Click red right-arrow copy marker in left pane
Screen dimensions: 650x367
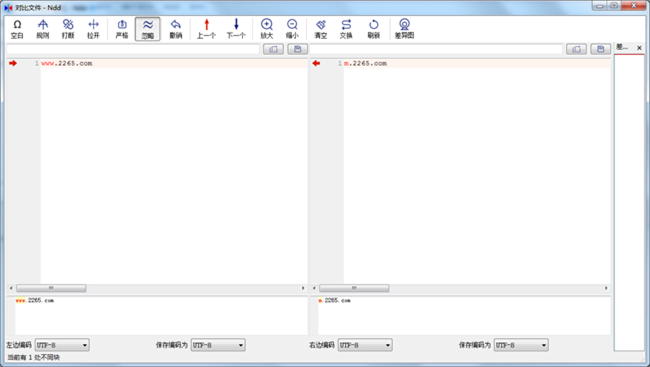[x=13, y=63]
